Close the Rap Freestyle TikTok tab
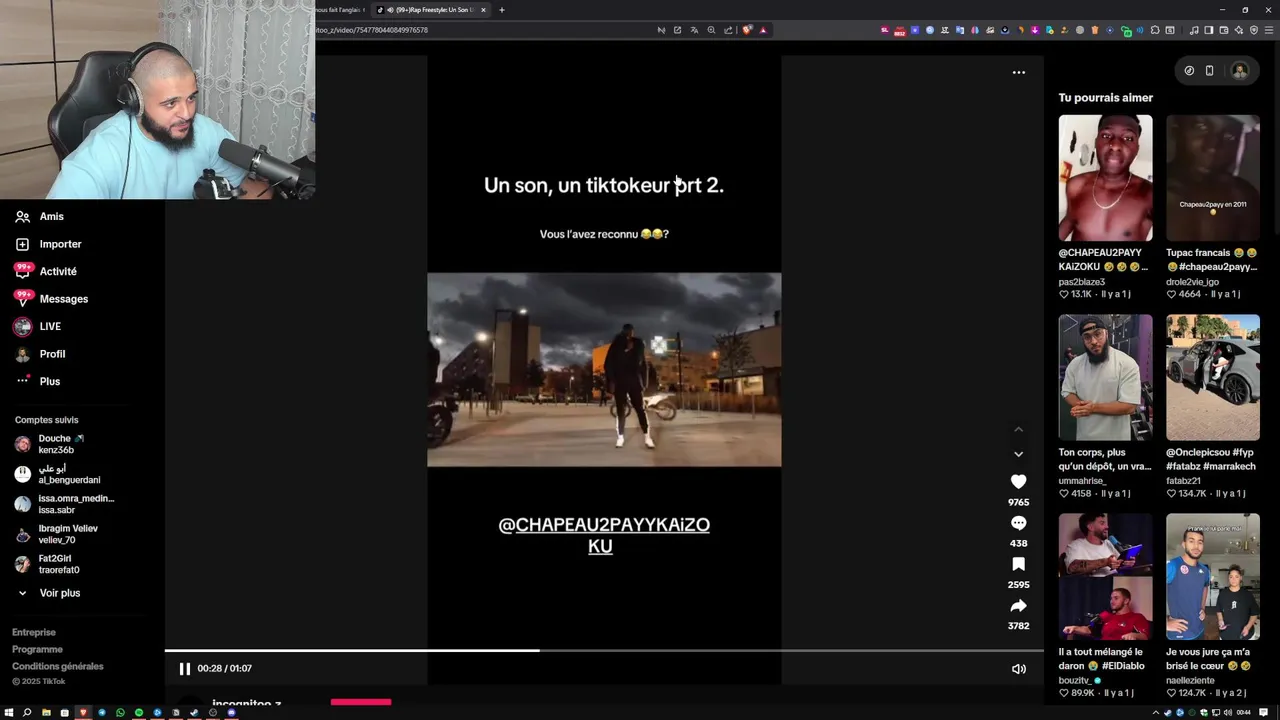1280x720 pixels. [x=483, y=10]
